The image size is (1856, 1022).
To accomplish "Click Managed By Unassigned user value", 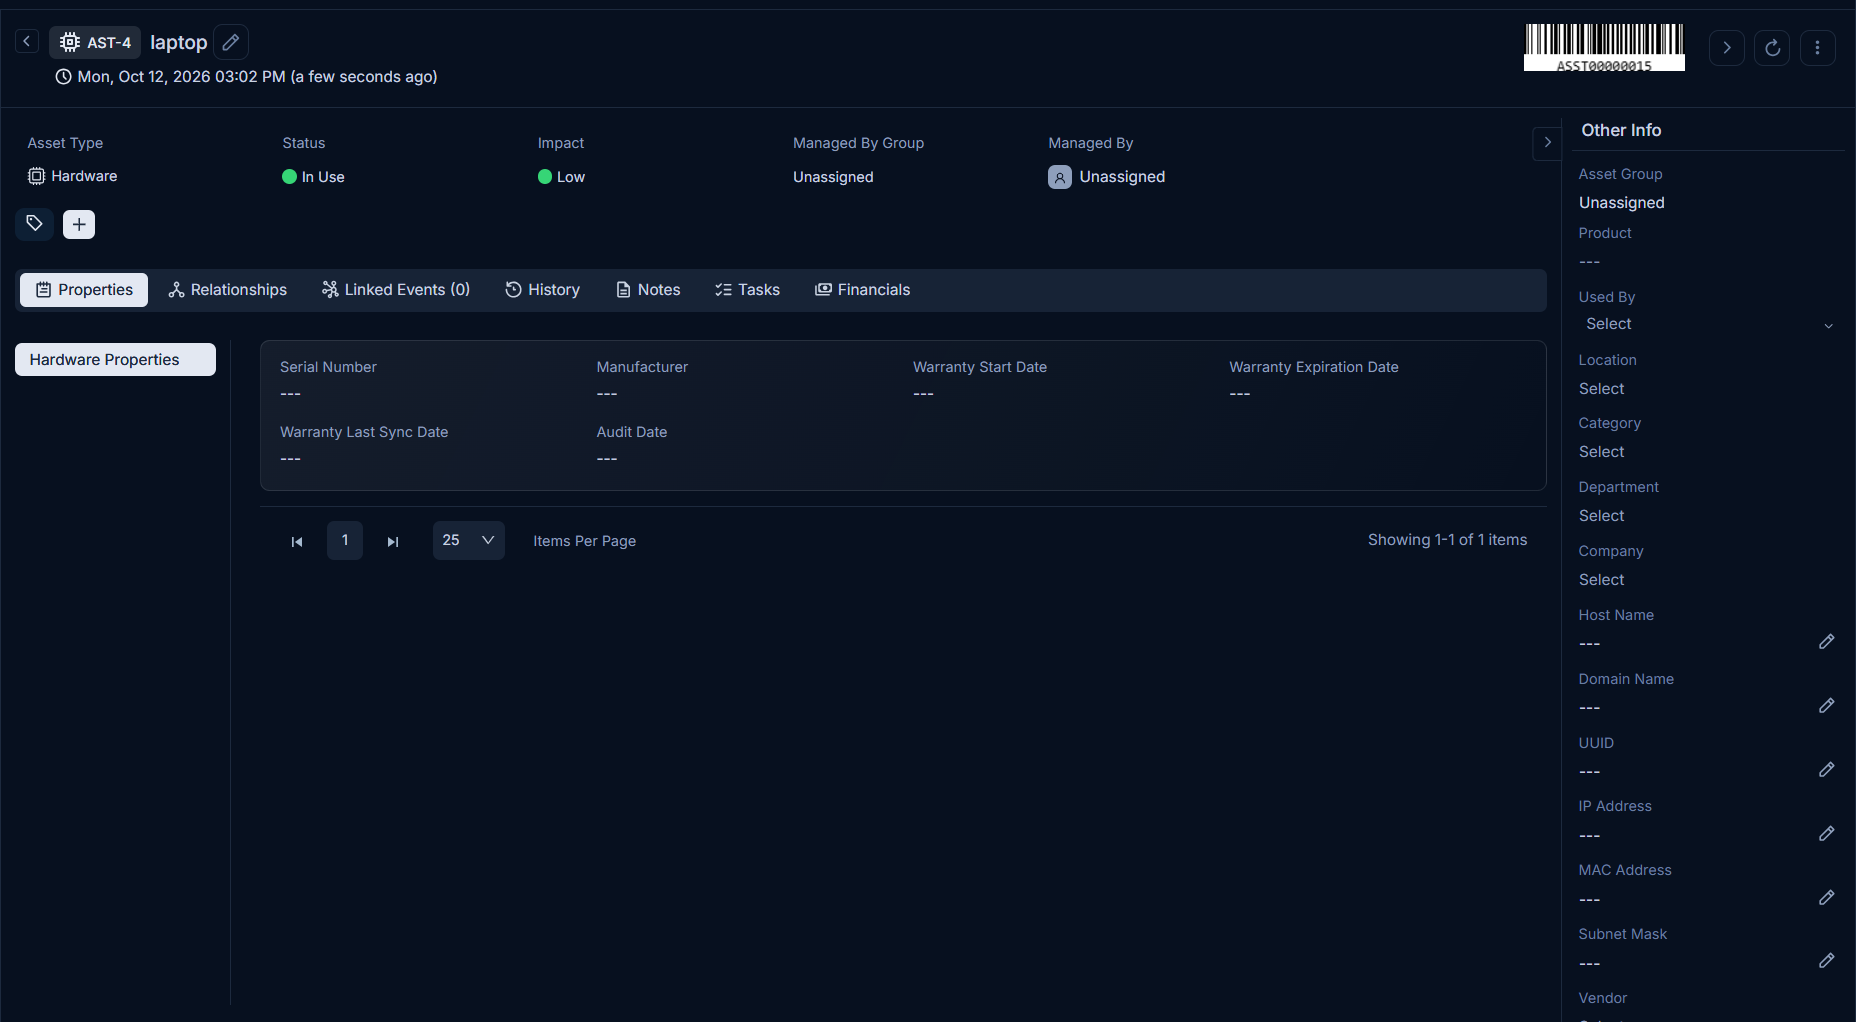I will tap(1107, 177).
